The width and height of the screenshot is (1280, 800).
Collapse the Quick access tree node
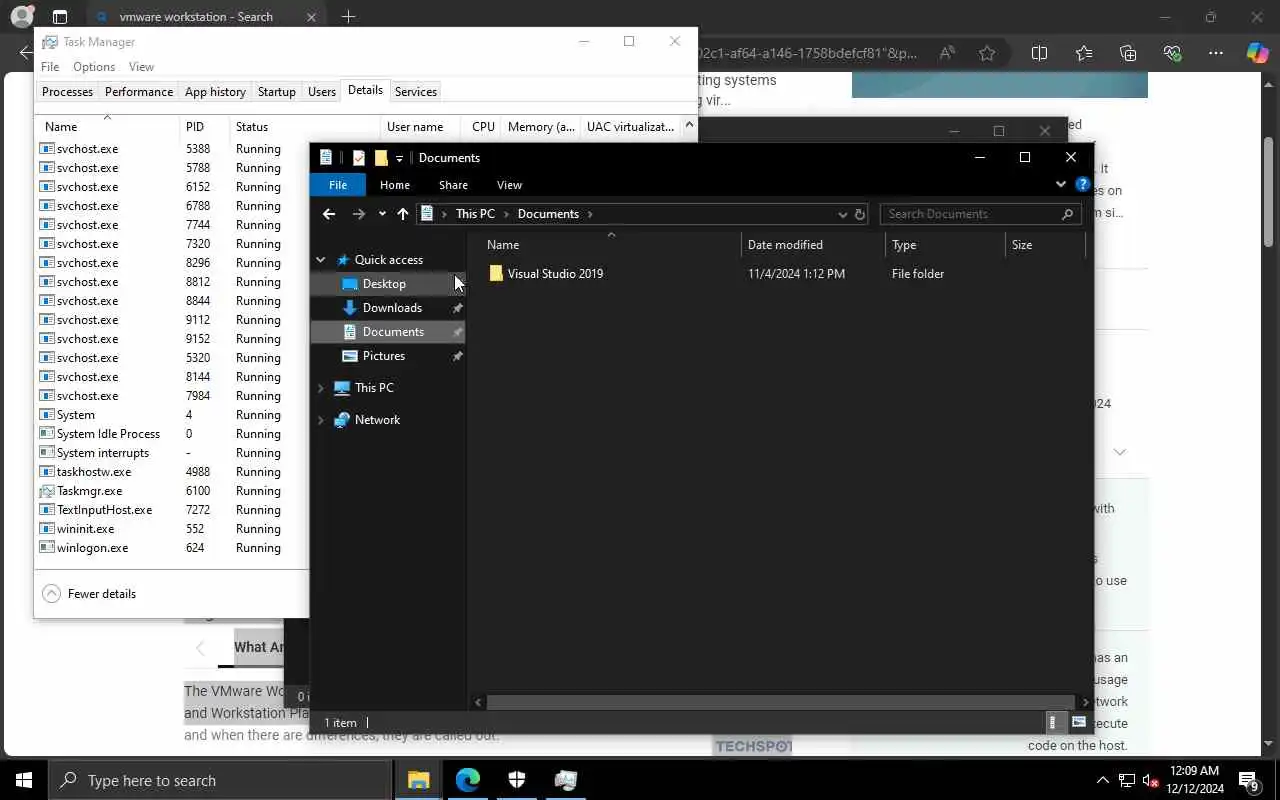pos(321,260)
